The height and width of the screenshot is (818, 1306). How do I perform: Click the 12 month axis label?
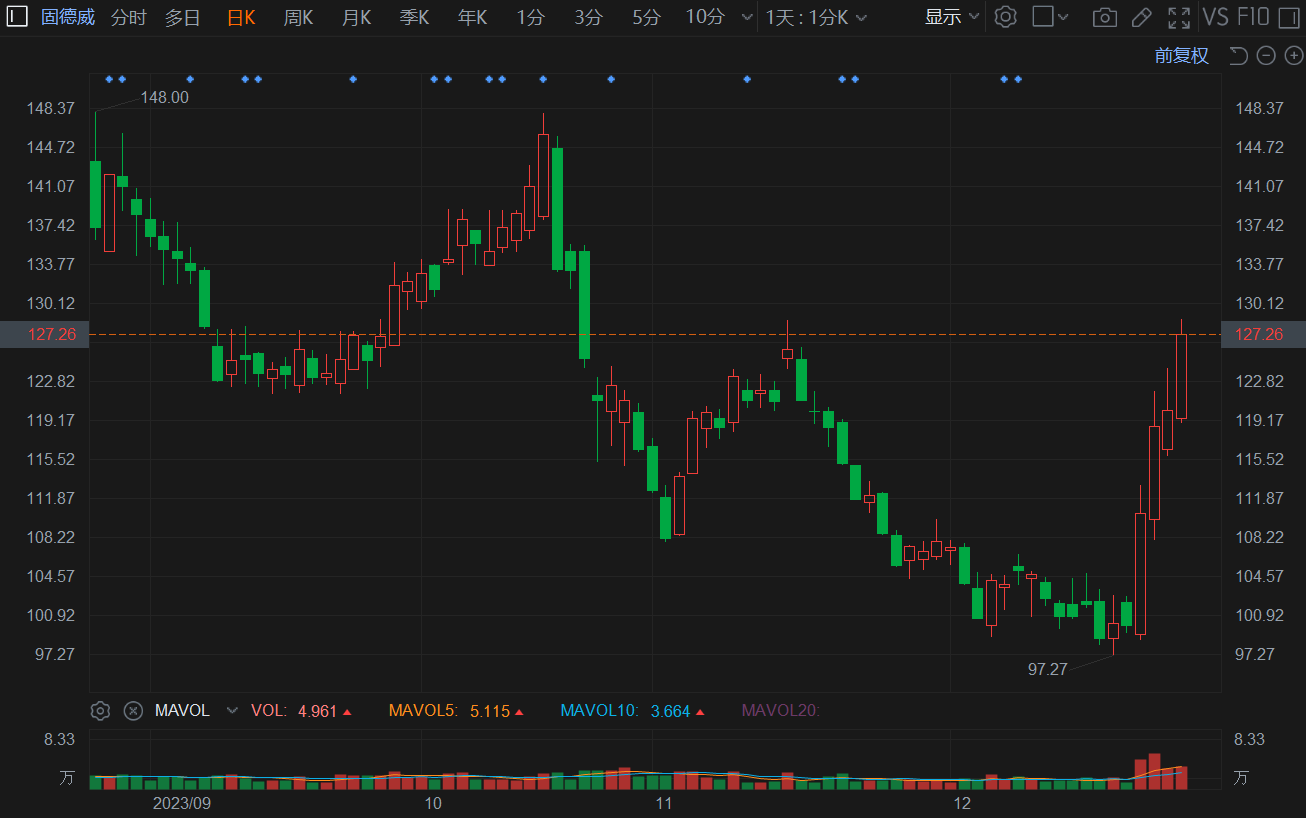(962, 803)
